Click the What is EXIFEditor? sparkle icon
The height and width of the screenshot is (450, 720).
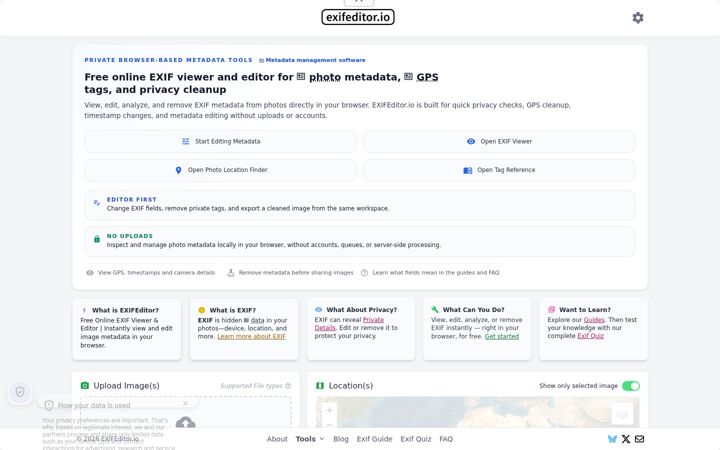pyautogui.click(x=84, y=310)
